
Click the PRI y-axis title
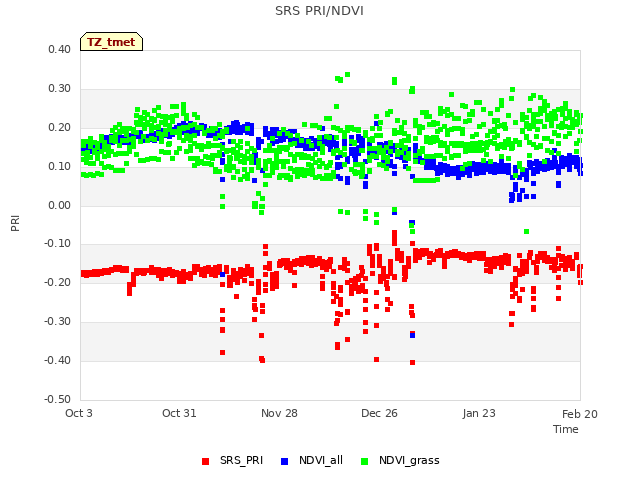tap(15, 224)
